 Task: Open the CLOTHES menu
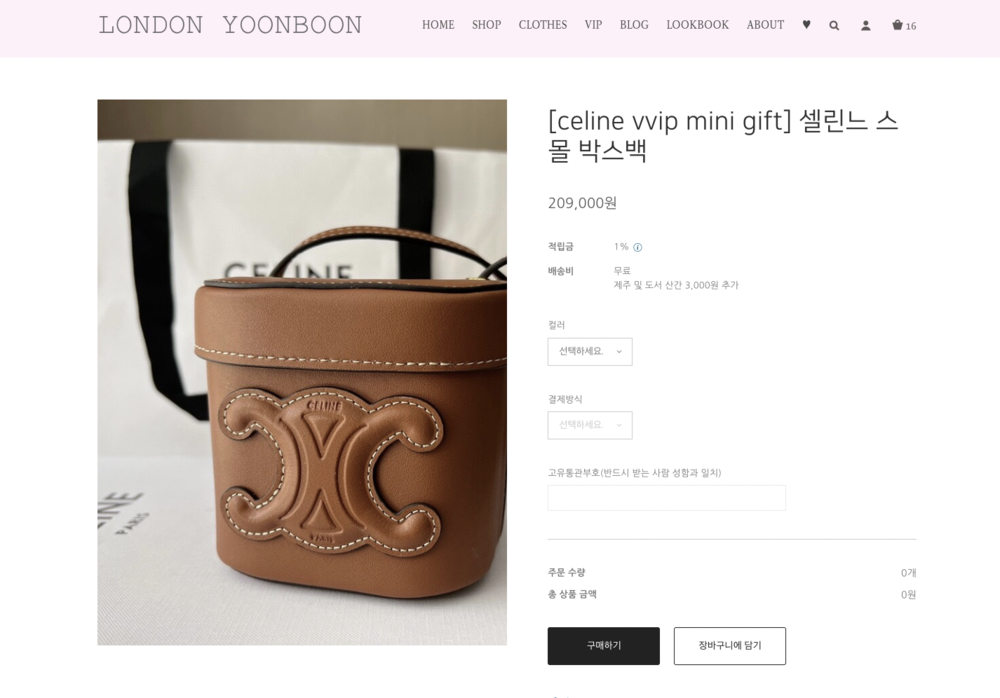pyautogui.click(x=542, y=25)
